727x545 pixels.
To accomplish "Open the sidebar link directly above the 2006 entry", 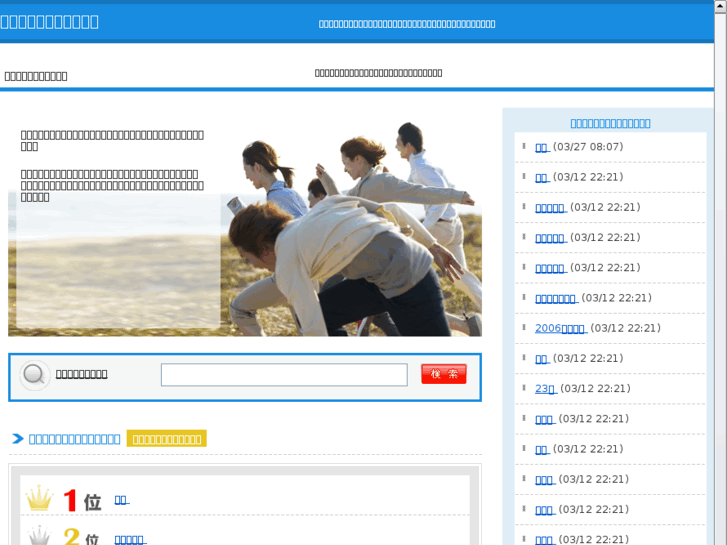I will (x=556, y=298).
